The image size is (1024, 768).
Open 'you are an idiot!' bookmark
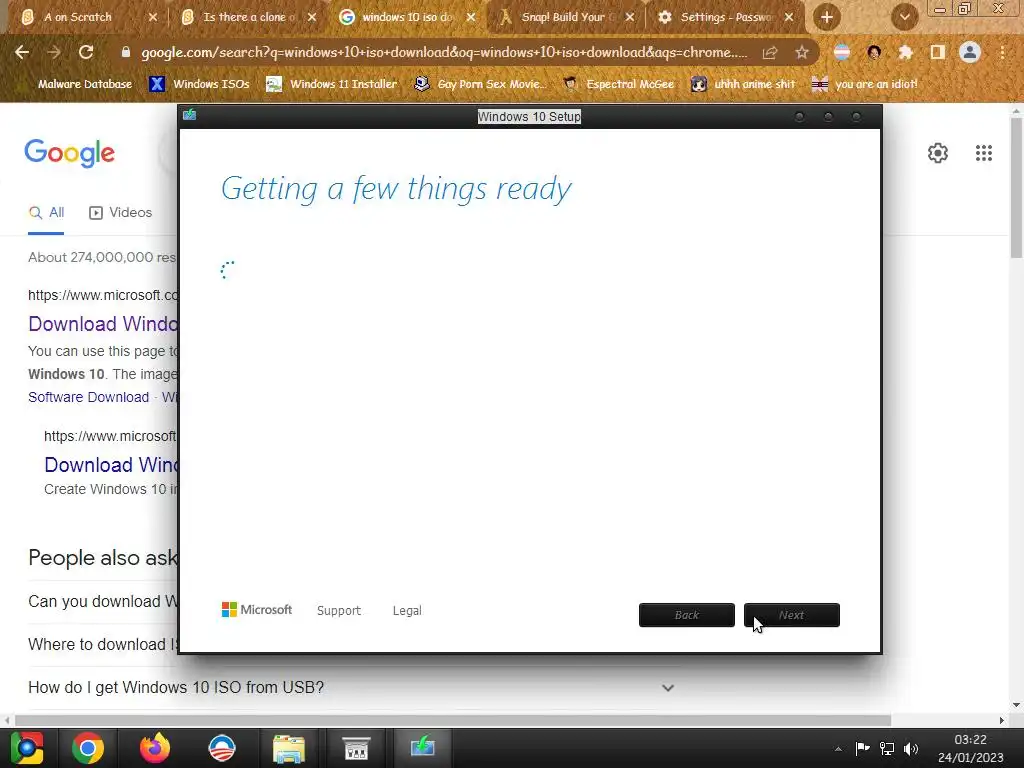click(865, 84)
